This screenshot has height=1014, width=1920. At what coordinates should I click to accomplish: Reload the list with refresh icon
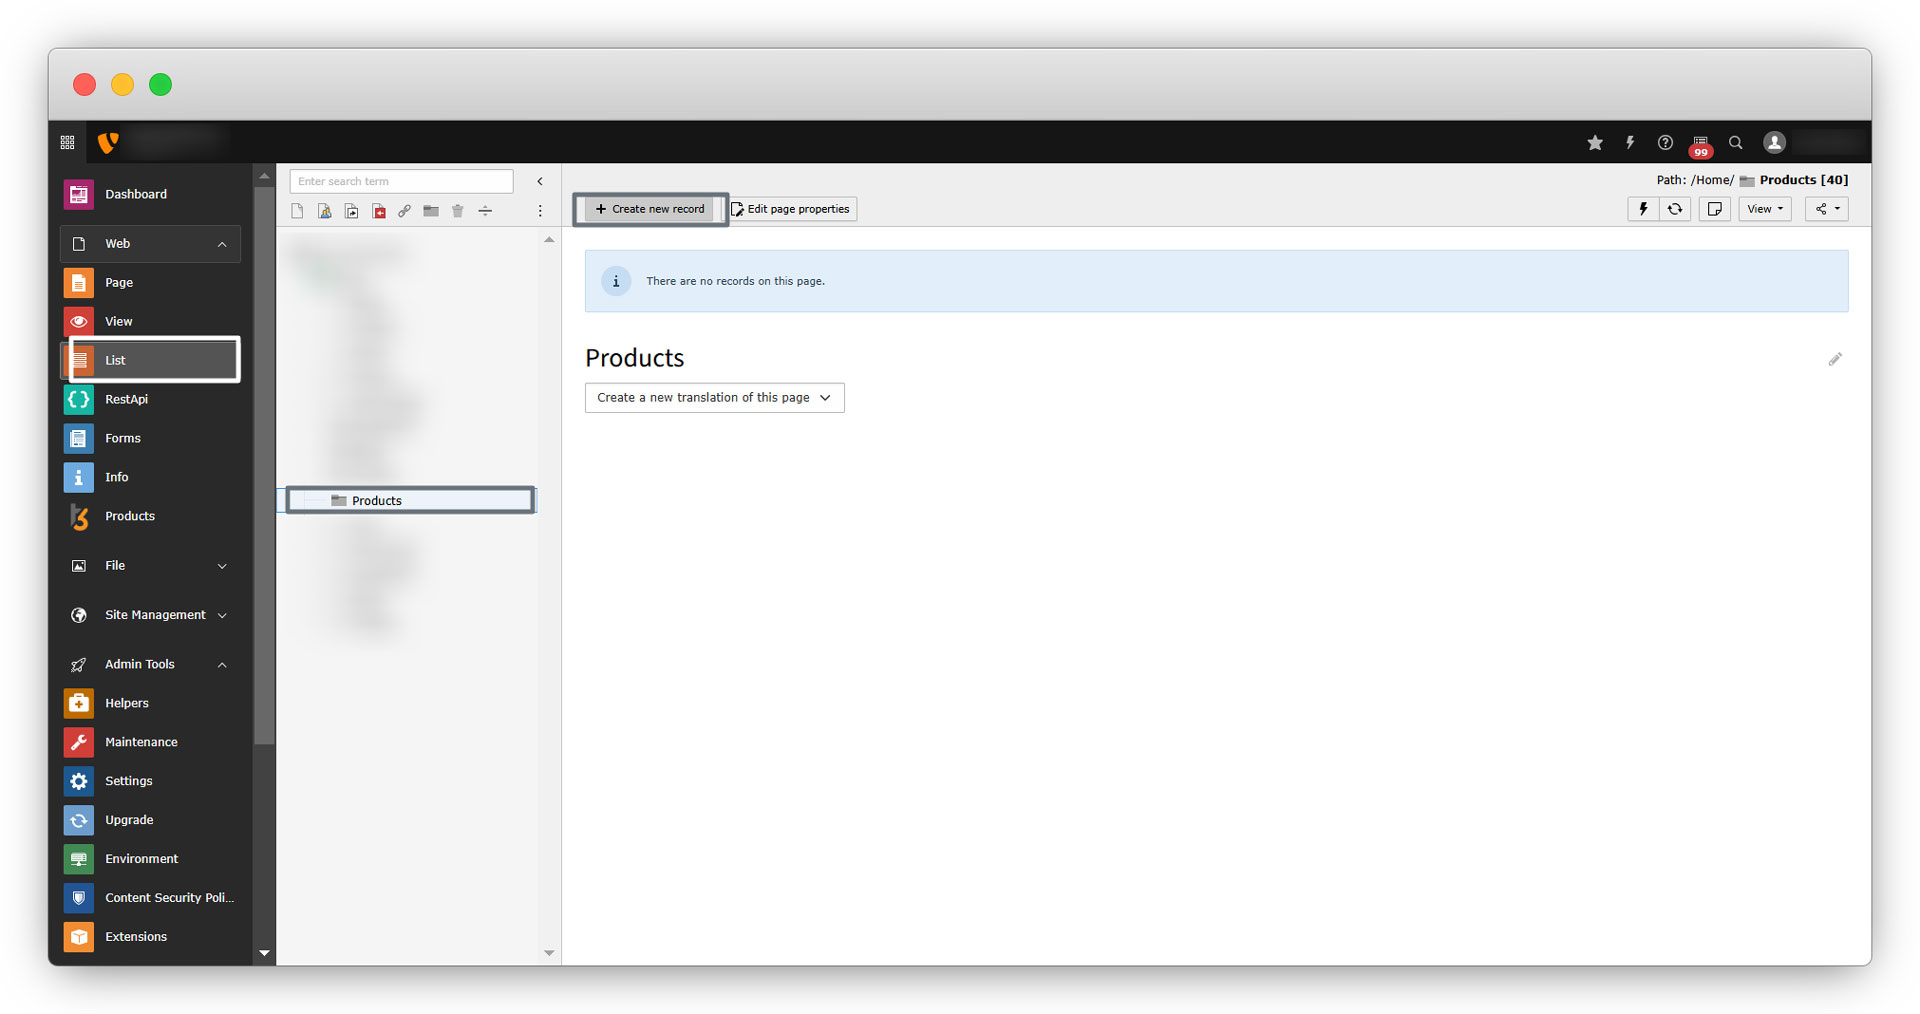pos(1674,209)
